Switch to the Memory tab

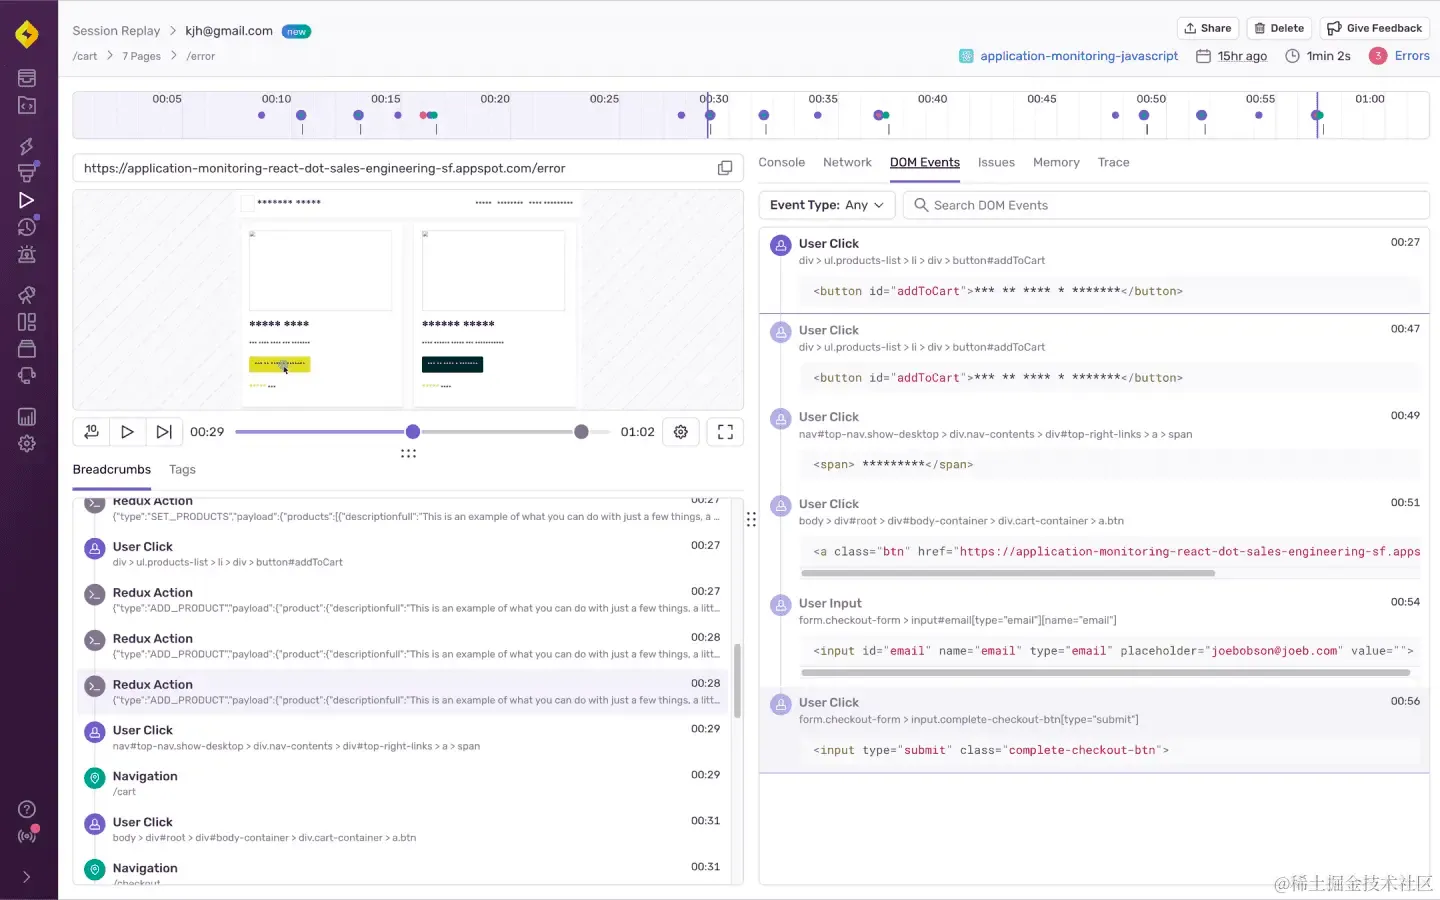coord(1056,162)
